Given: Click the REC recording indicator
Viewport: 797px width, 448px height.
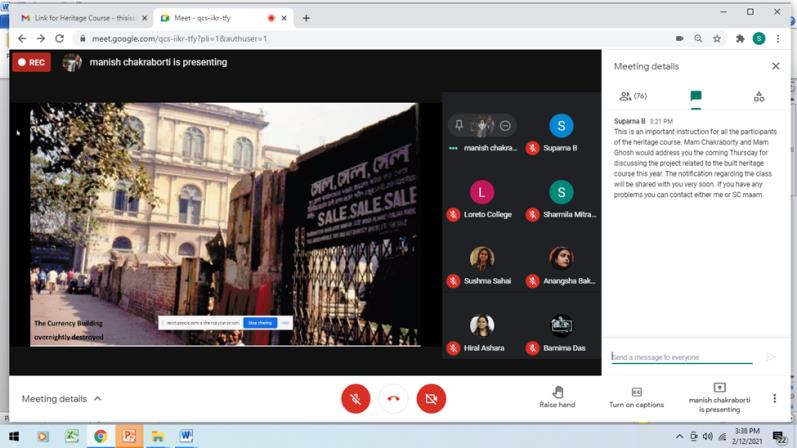Looking at the screenshot, I should click(x=31, y=62).
